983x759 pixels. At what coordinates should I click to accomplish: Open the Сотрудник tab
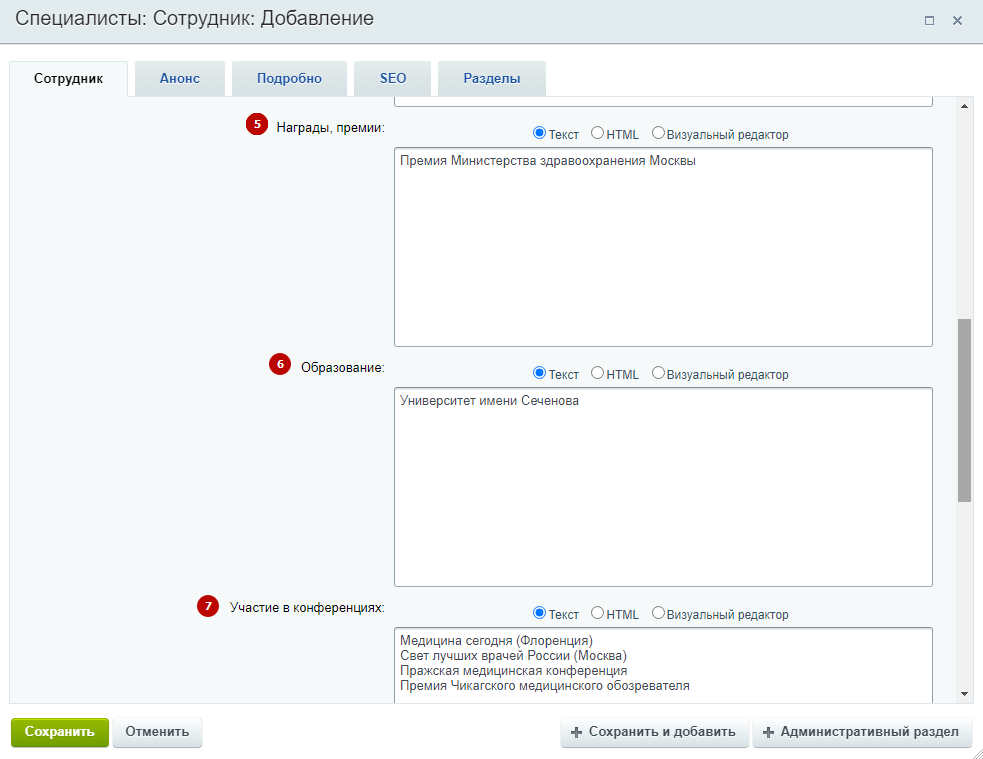tap(68, 78)
